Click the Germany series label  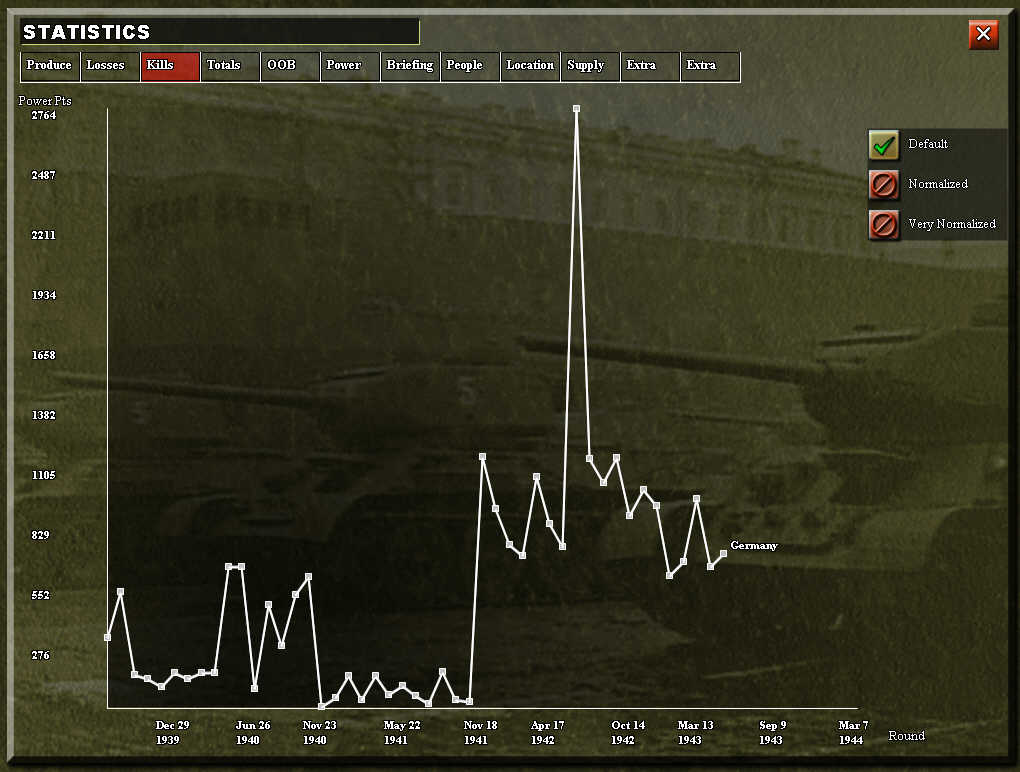[x=753, y=546]
